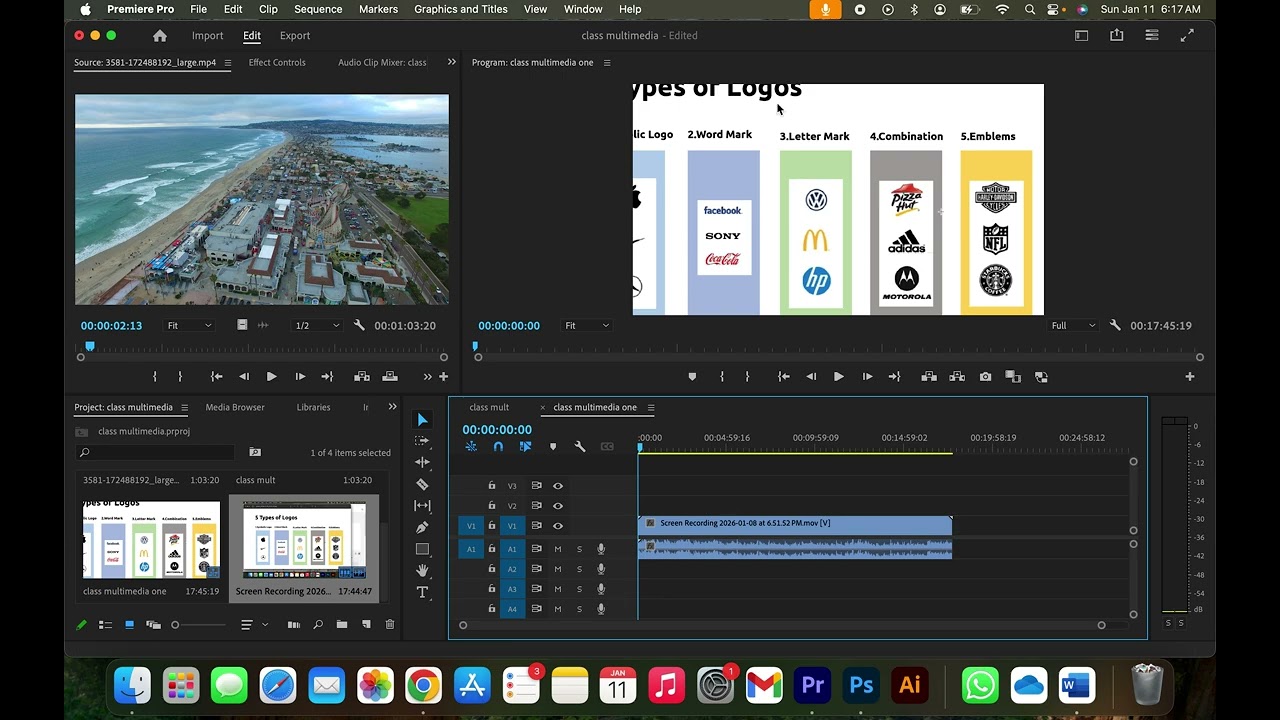
Task: Toggle V3 track output eye
Action: pos(558,486)
